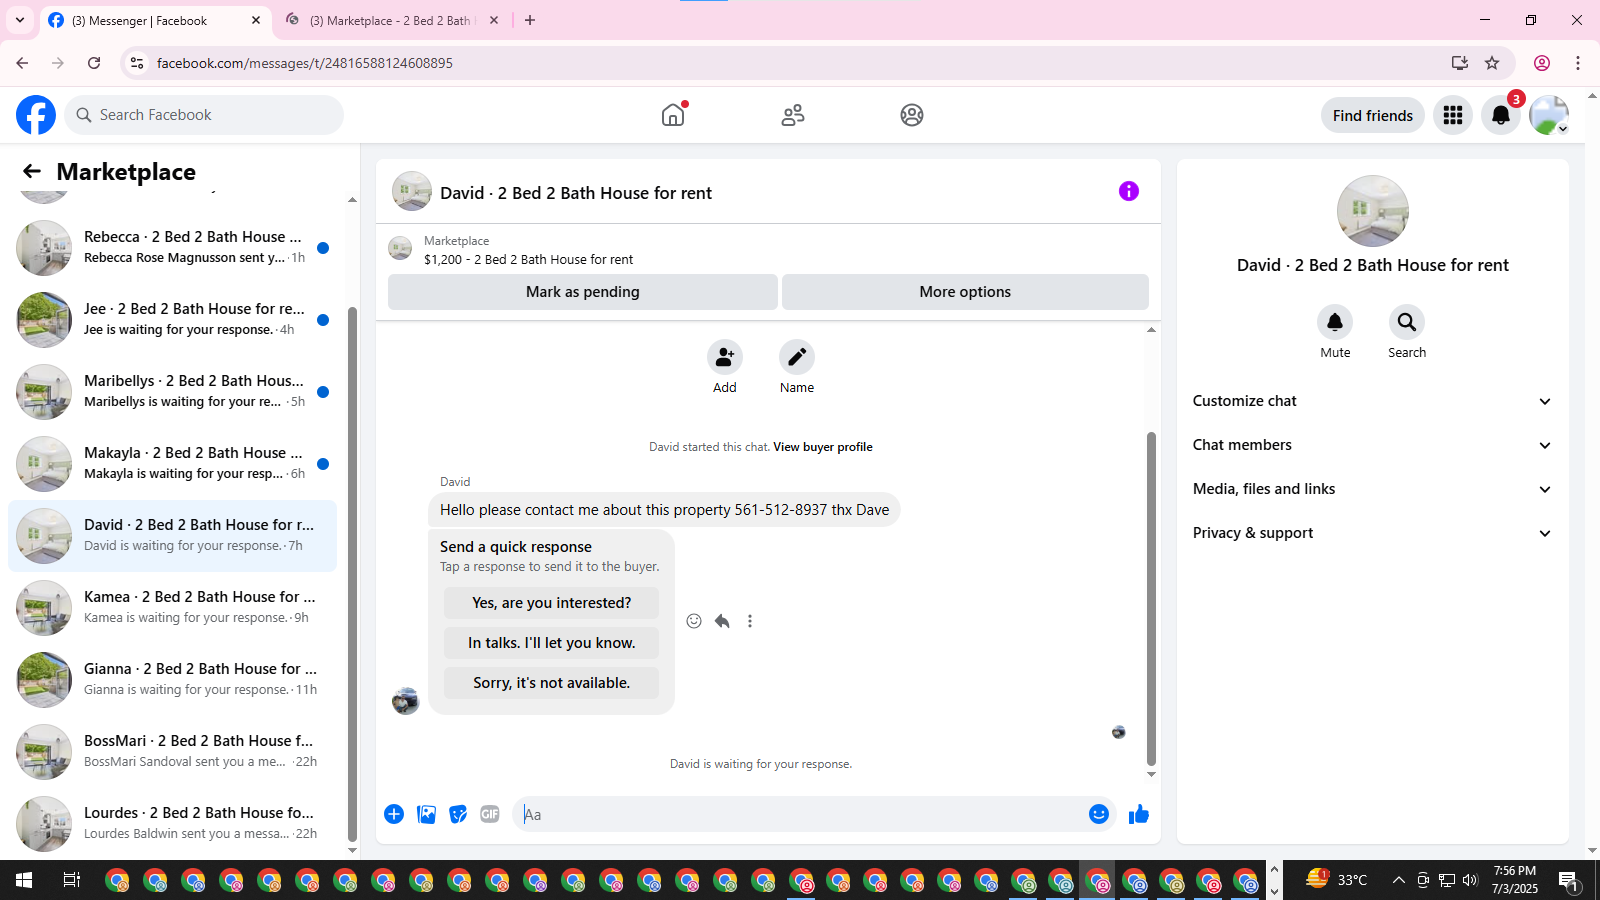Open Windows Start menu
Viewport: 1600px width, 900px height.
(24, 880)
